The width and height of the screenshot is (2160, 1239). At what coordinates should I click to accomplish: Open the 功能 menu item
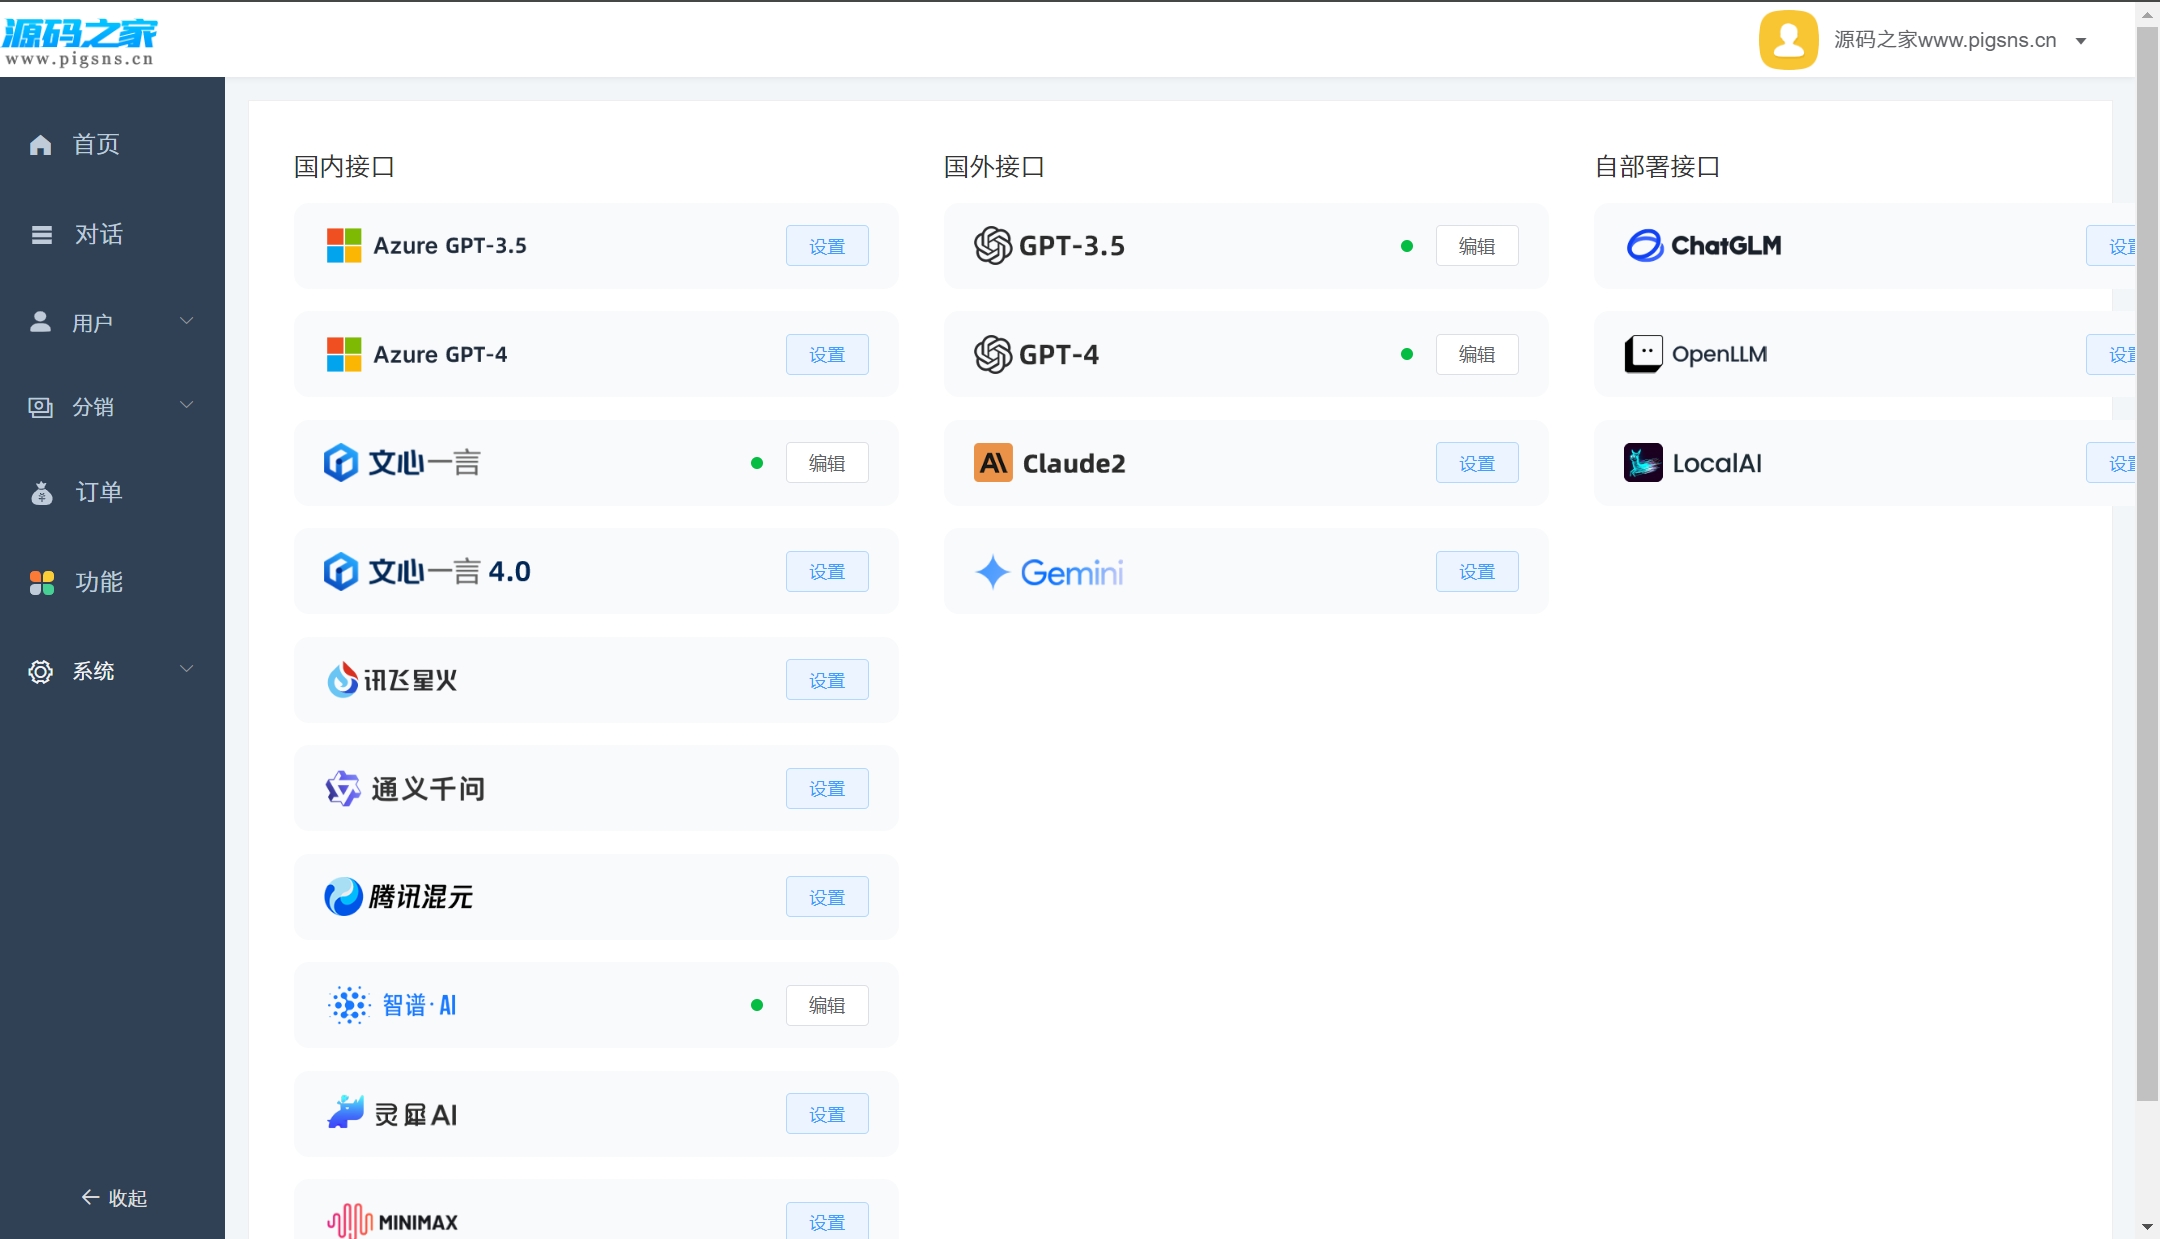pyautogui.click(x=112, y=582)
